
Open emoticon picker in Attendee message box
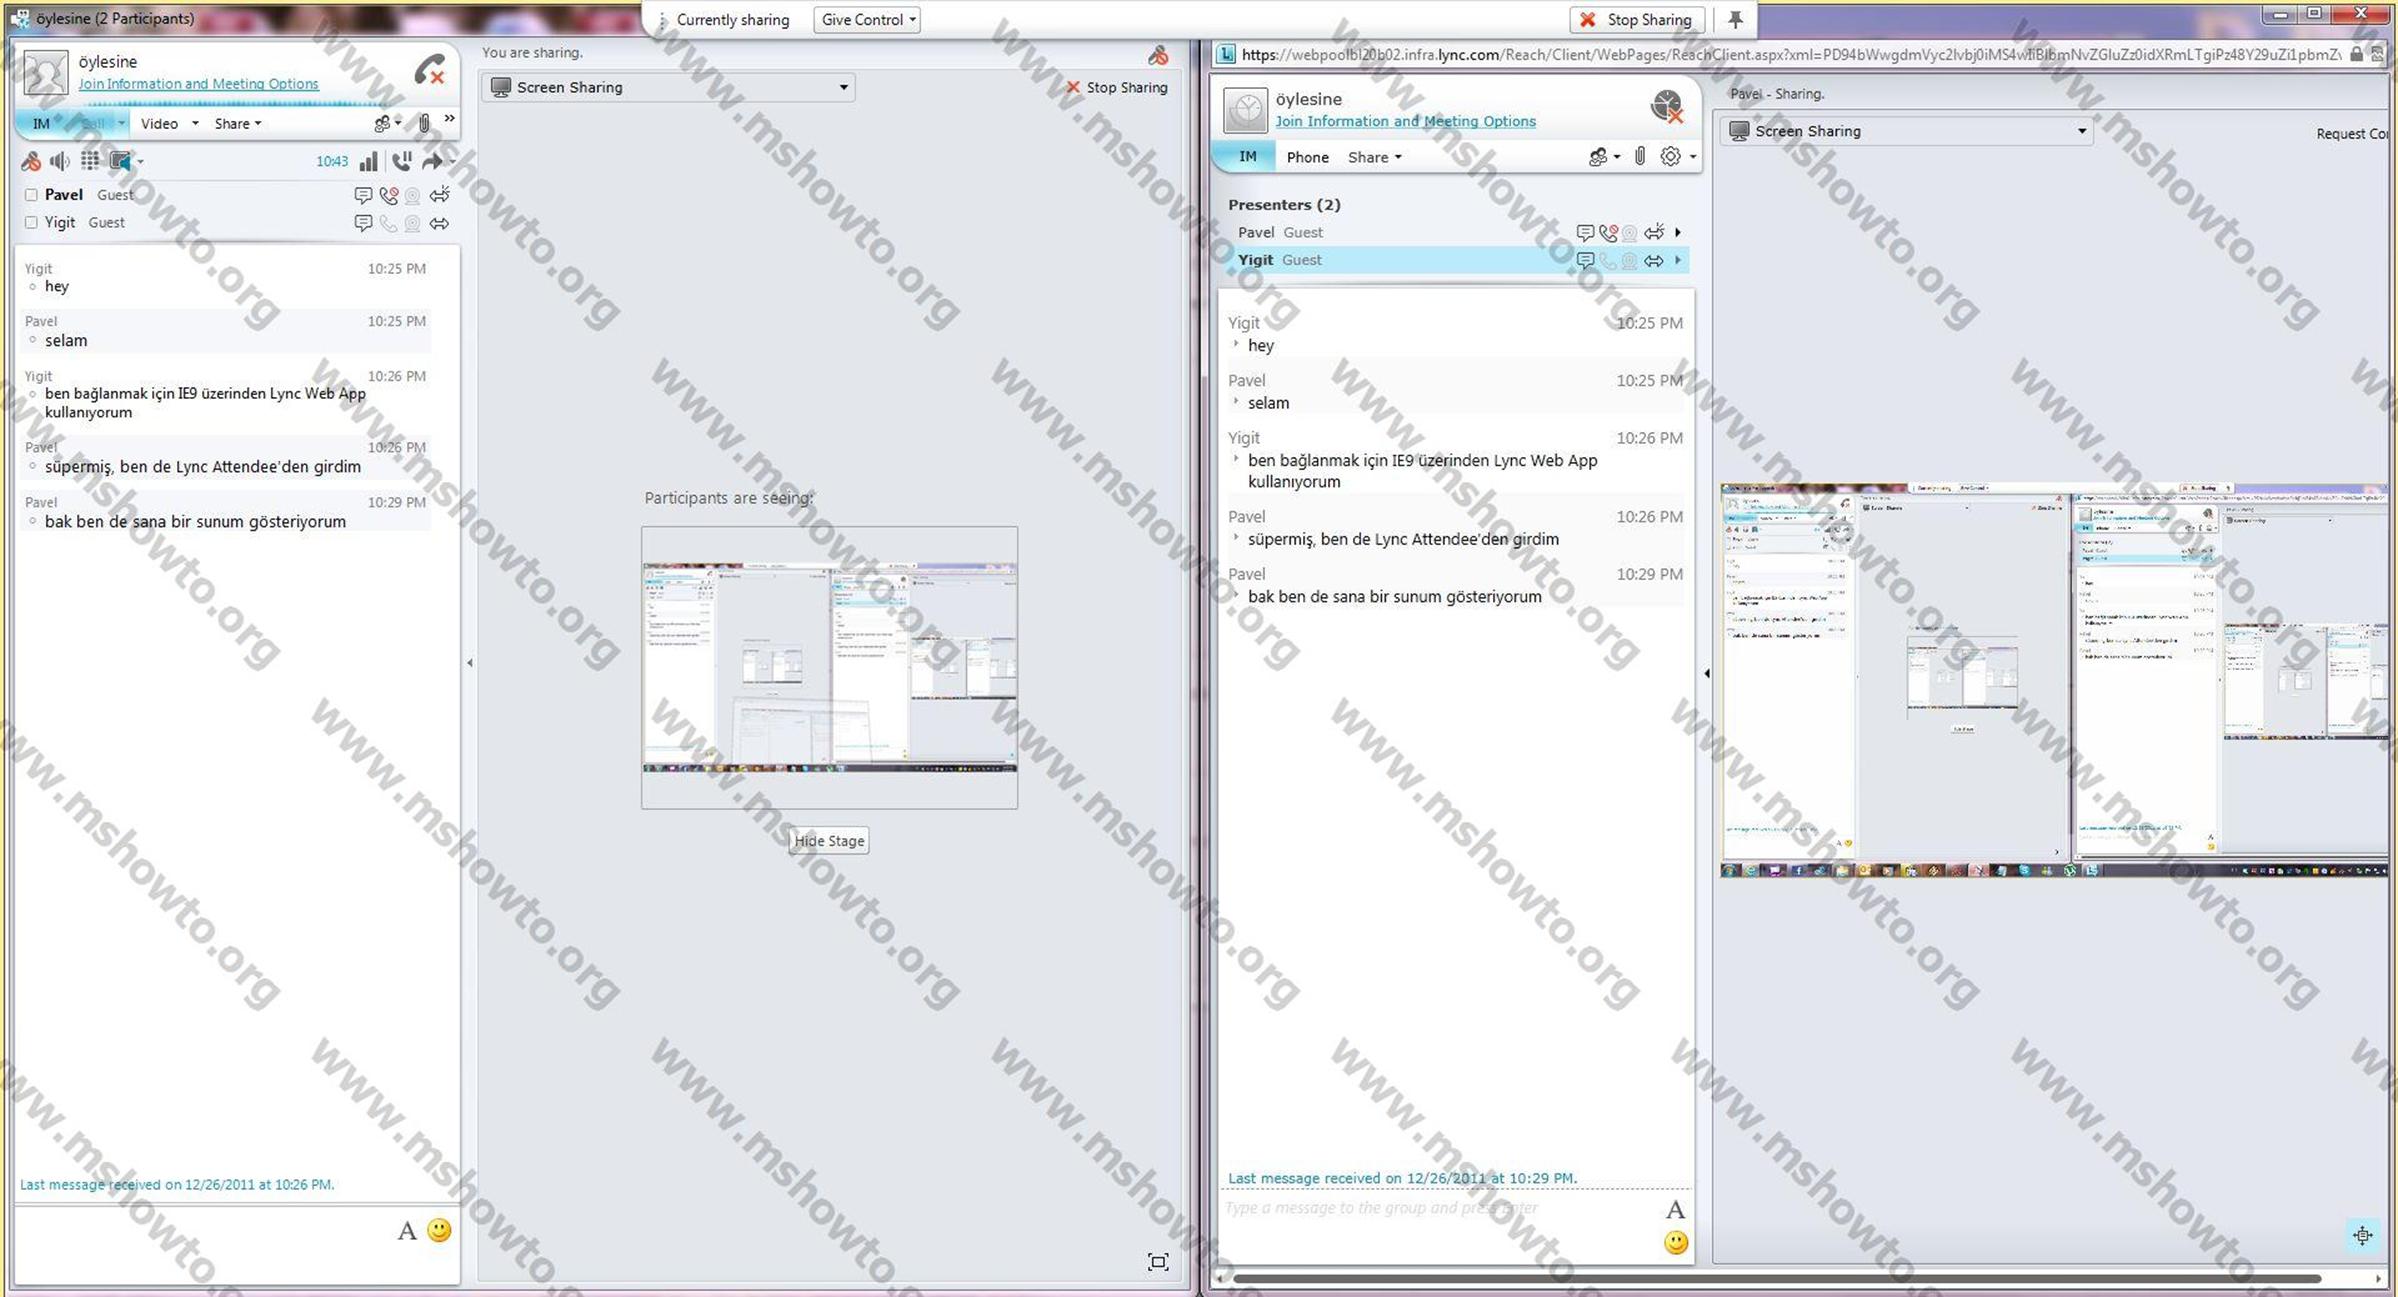tap(439, 1230)
